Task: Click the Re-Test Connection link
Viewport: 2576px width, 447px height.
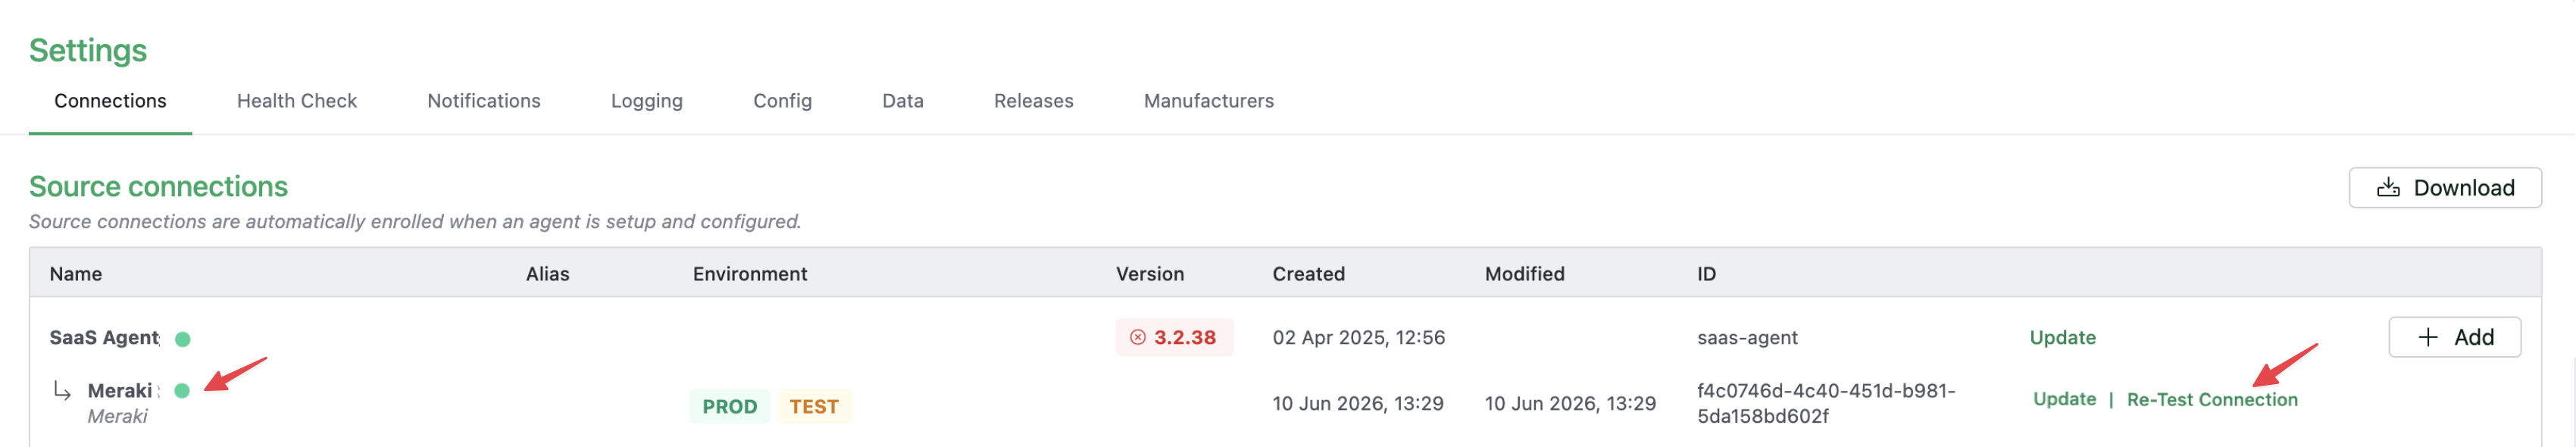Action: pos(2212,400)
